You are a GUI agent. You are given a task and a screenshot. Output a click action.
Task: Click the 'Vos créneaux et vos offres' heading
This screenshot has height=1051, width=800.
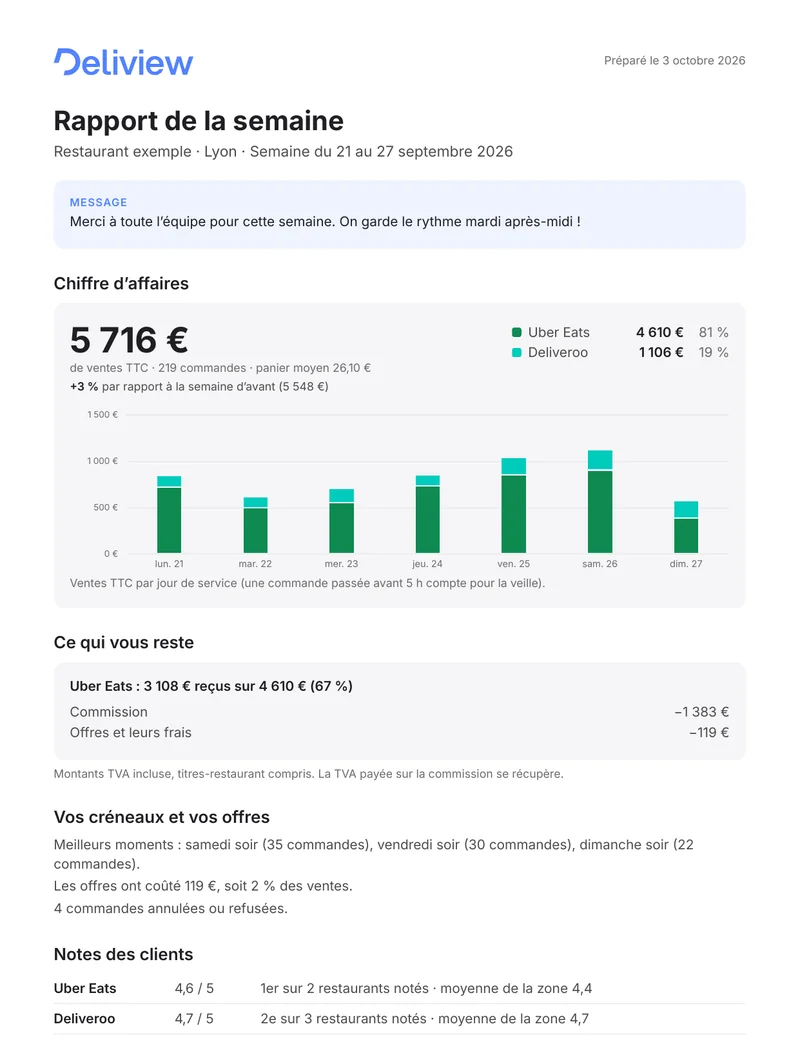(161, 817)
